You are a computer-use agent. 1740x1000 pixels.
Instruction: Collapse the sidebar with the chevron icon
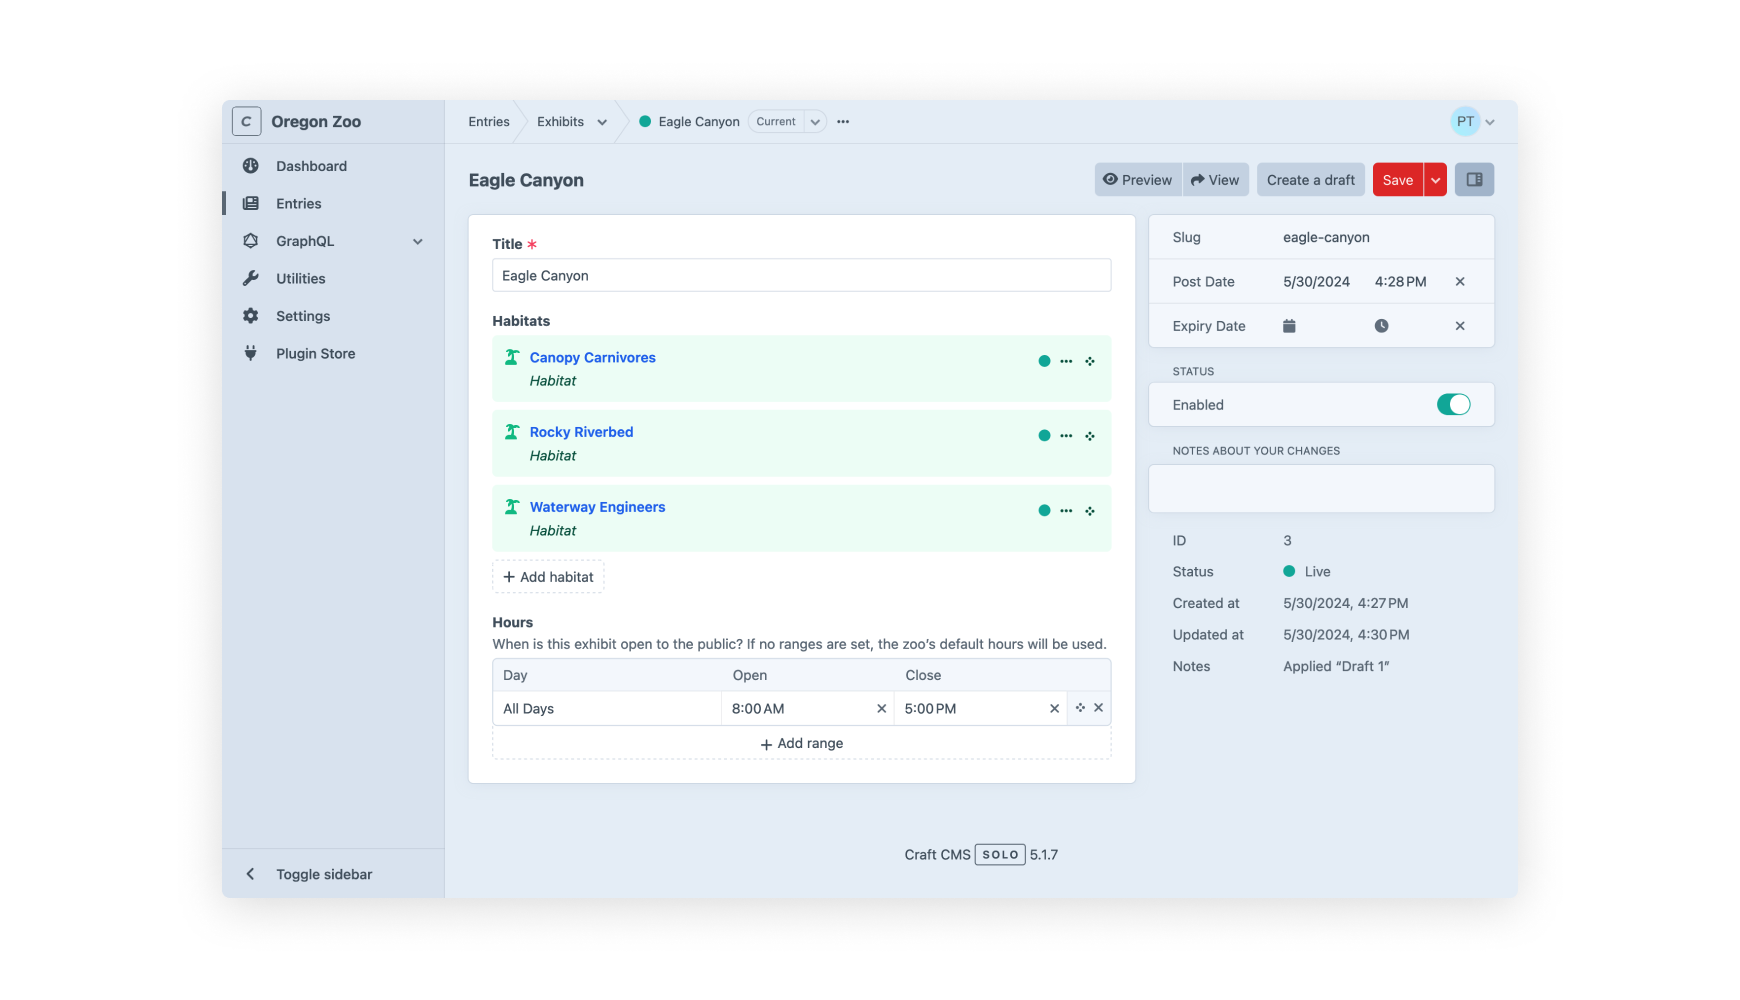(250, 873)
